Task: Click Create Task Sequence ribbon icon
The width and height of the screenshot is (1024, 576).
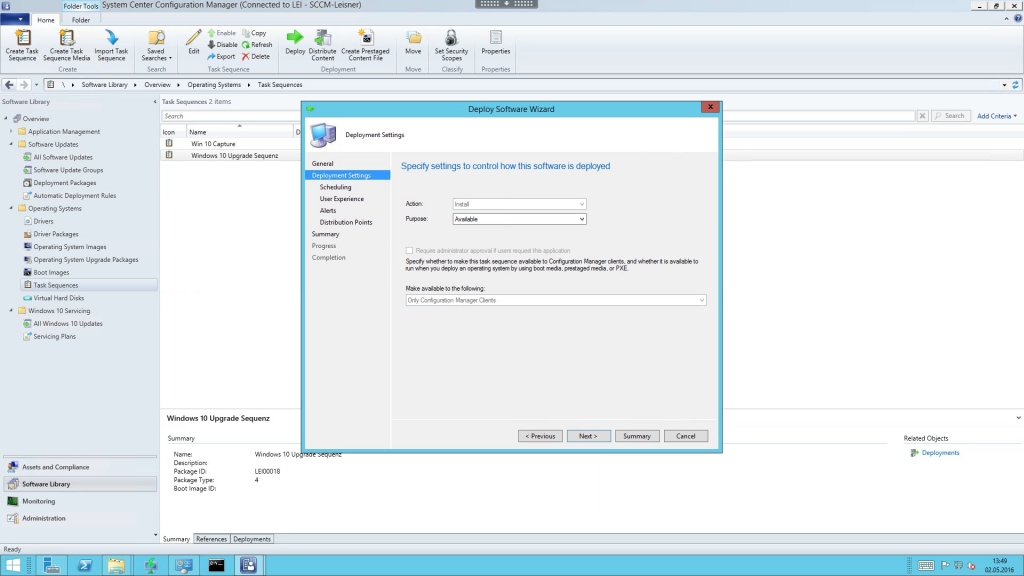Action: coord(22,45)
